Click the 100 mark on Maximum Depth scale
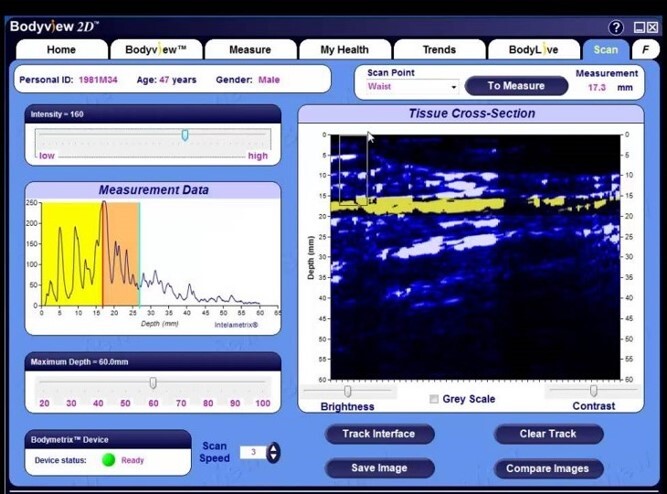667x494 pixels. point(262,403)
